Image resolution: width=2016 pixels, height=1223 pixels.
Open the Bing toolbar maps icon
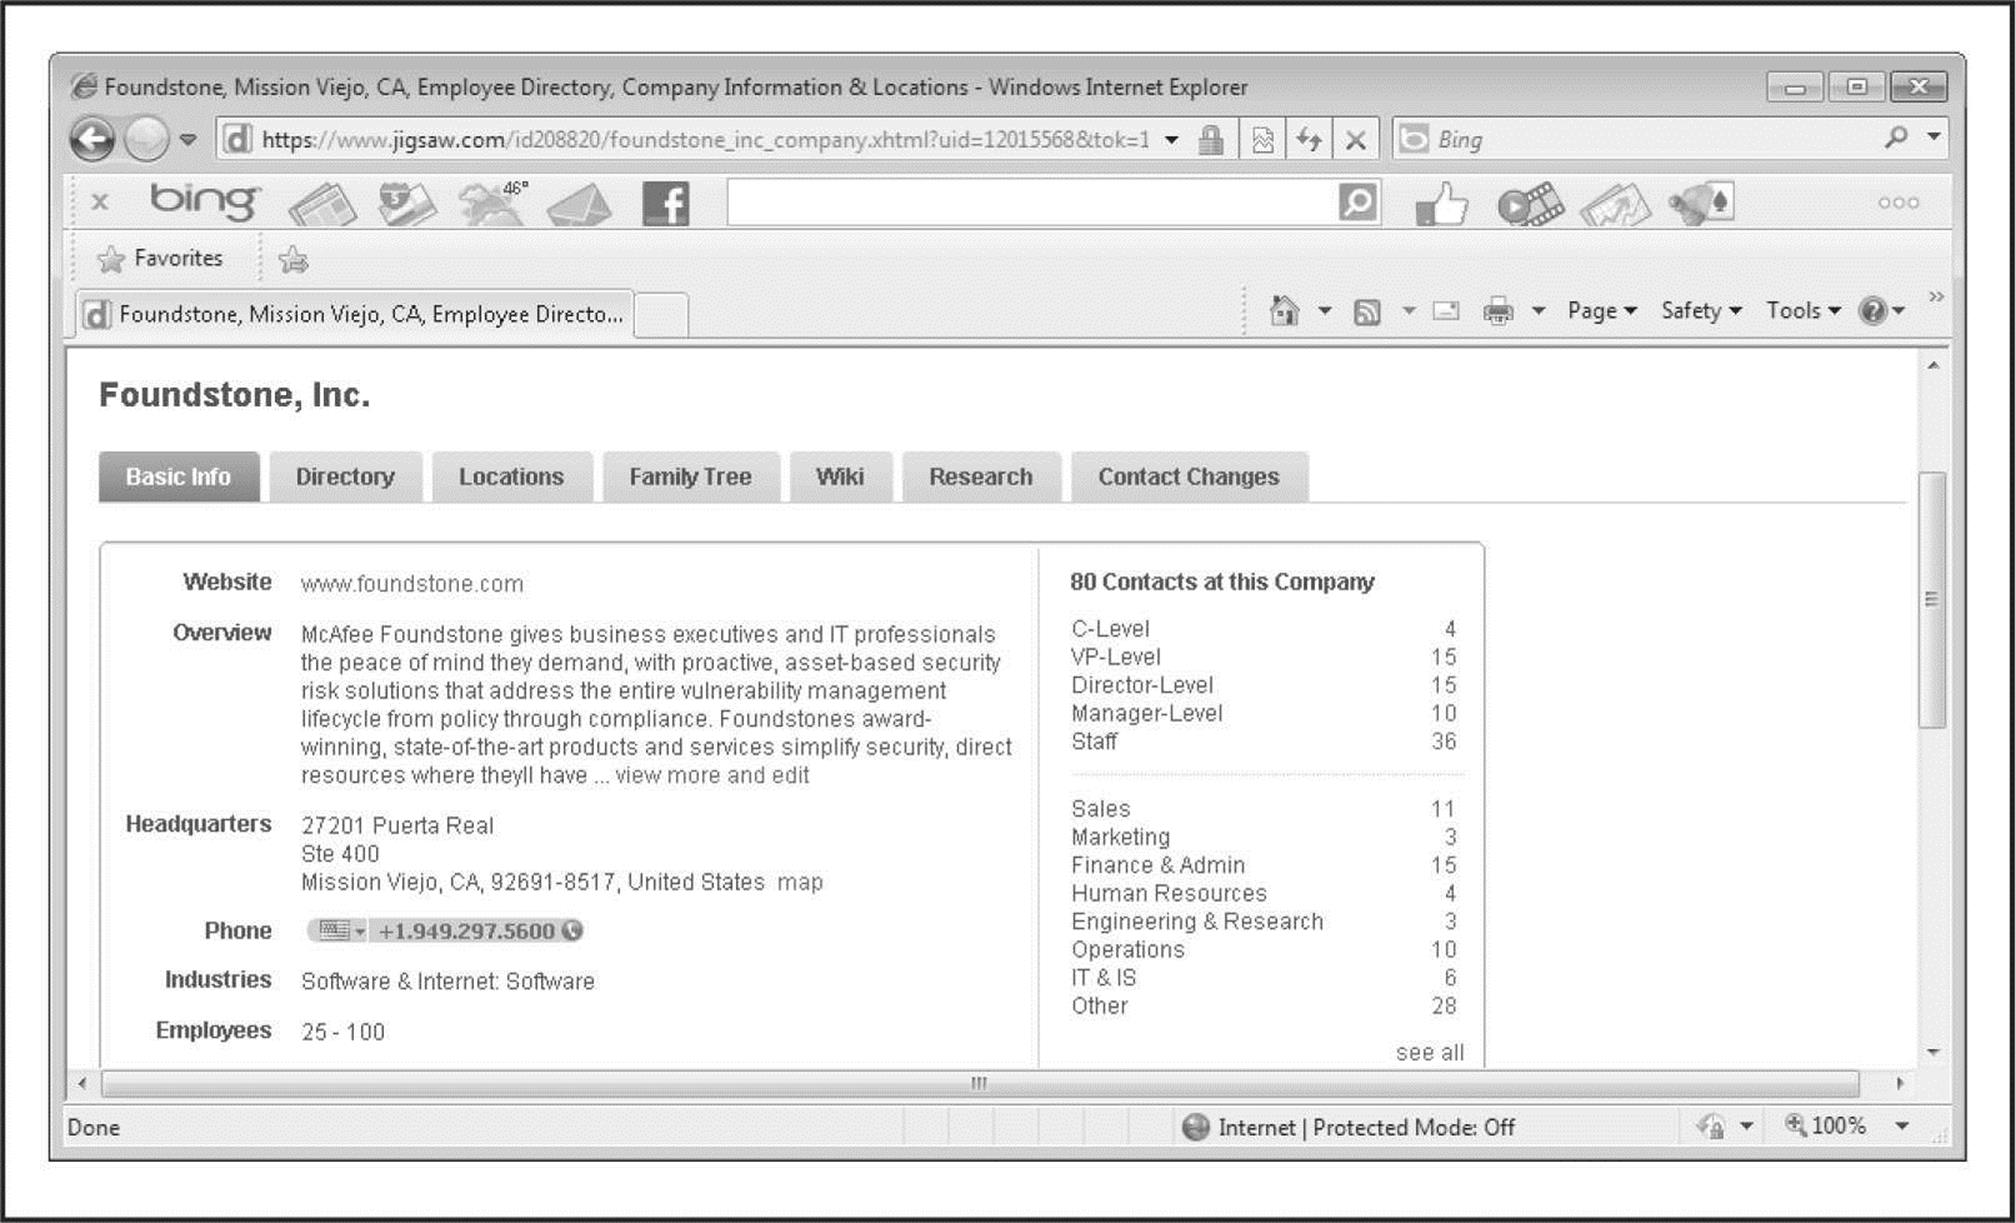407,204
